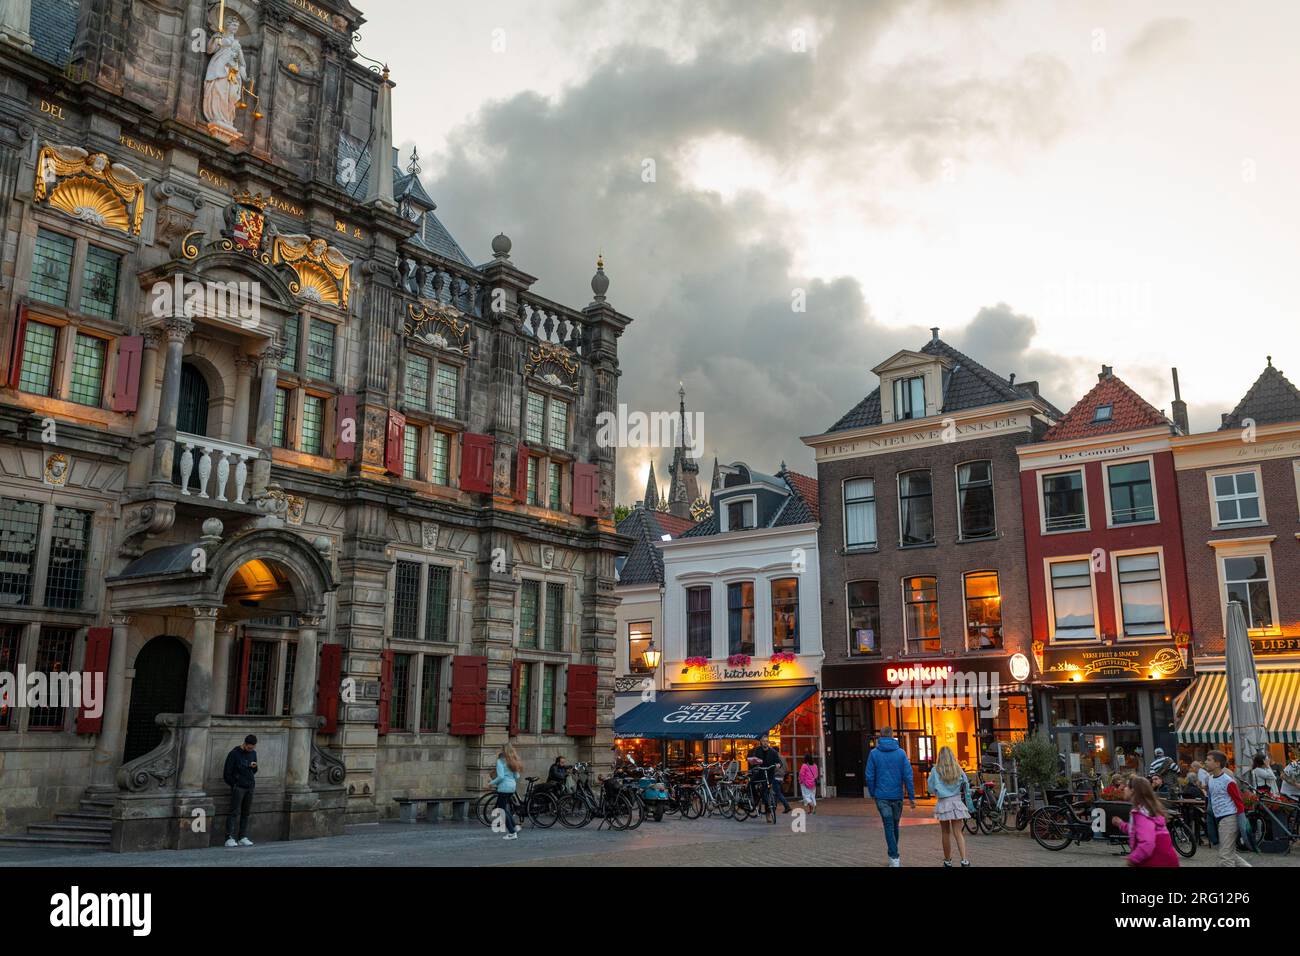This screenshot has height=956, width=1300.
Task: Click the alamy logo in the footer
Action: [x=101, y=910]
